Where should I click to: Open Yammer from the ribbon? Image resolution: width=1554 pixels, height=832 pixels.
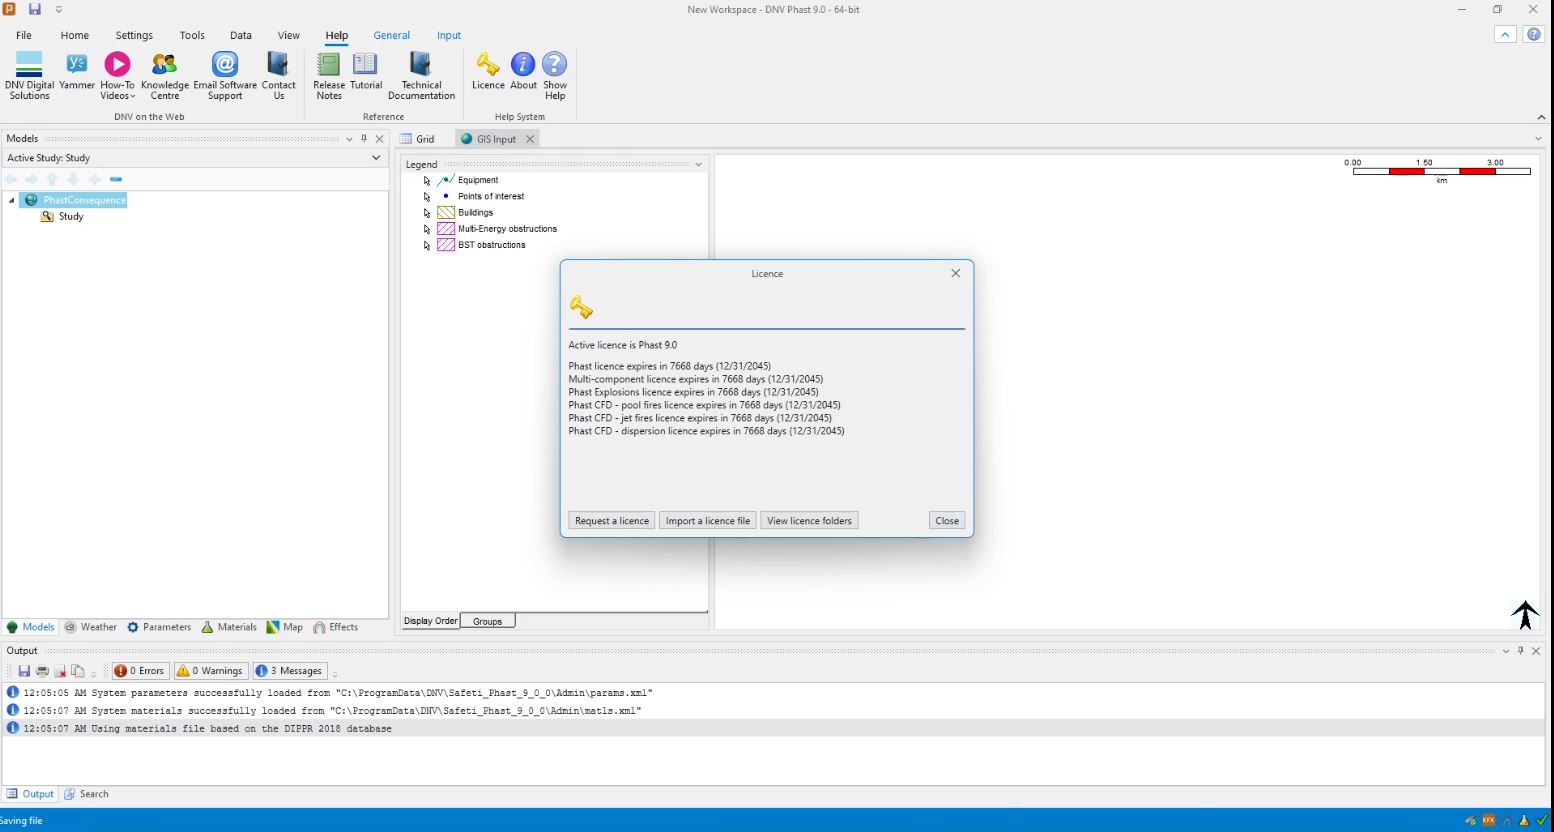coord(77,70)
